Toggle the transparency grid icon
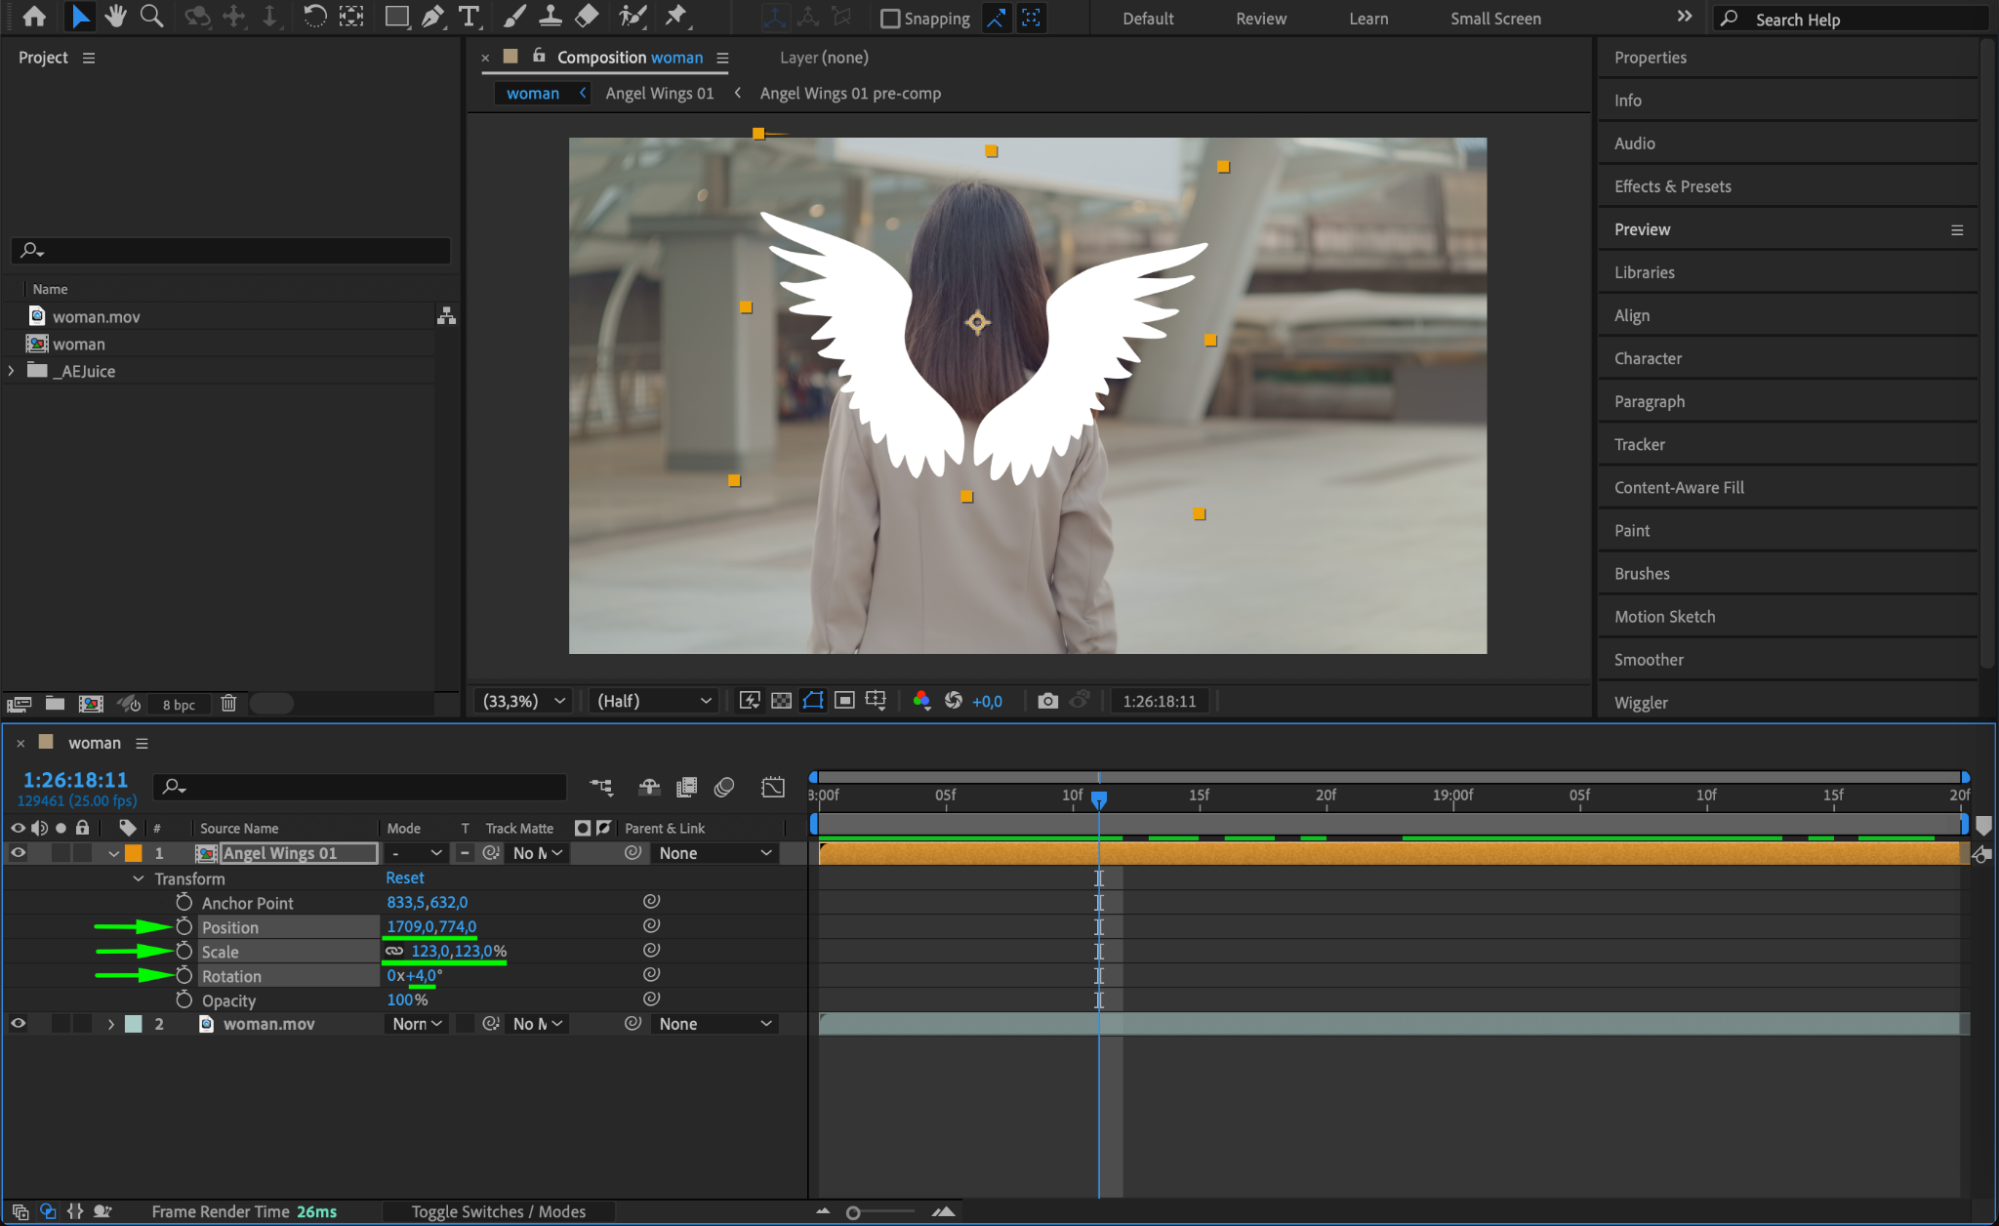This screenshot has height=1226, width=1999. coord(782,701)
